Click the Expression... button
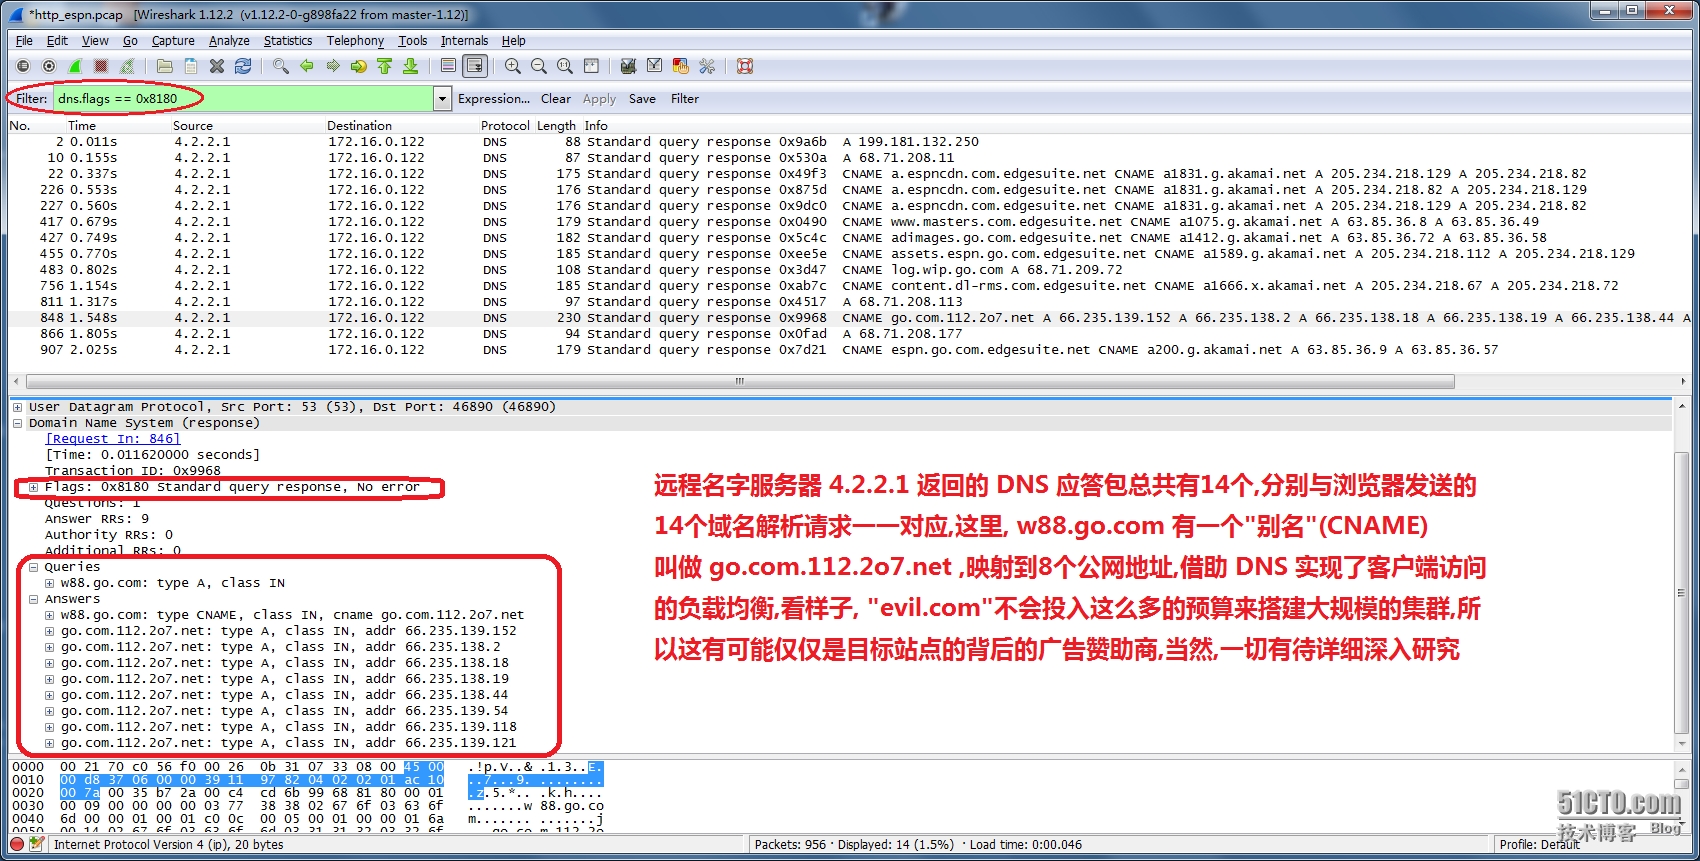 tap(494, 99)
